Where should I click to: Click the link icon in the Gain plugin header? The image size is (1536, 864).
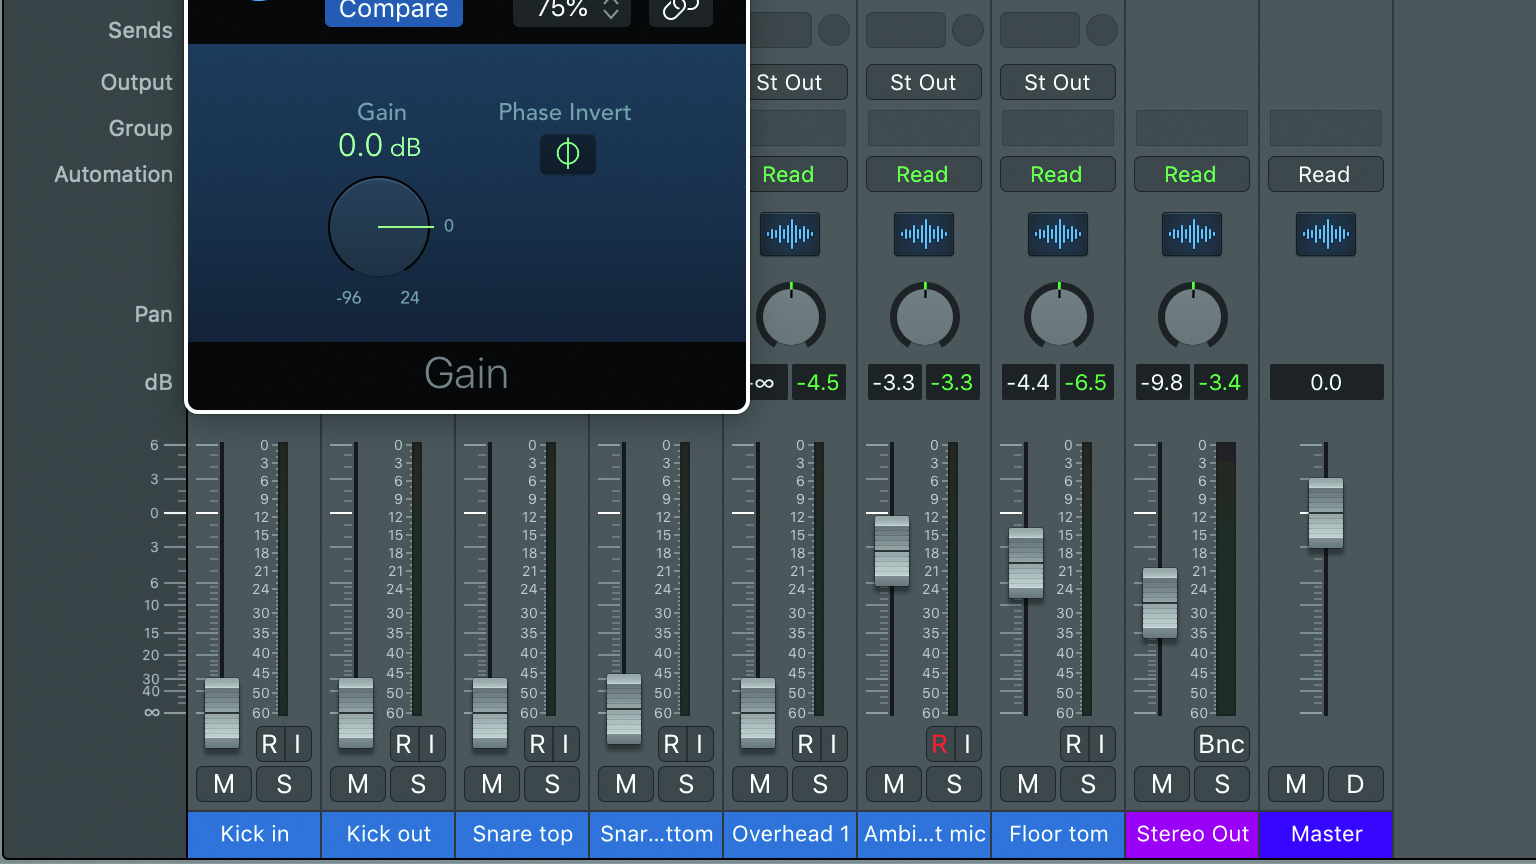pyautogui.click(x=681, y=11)
